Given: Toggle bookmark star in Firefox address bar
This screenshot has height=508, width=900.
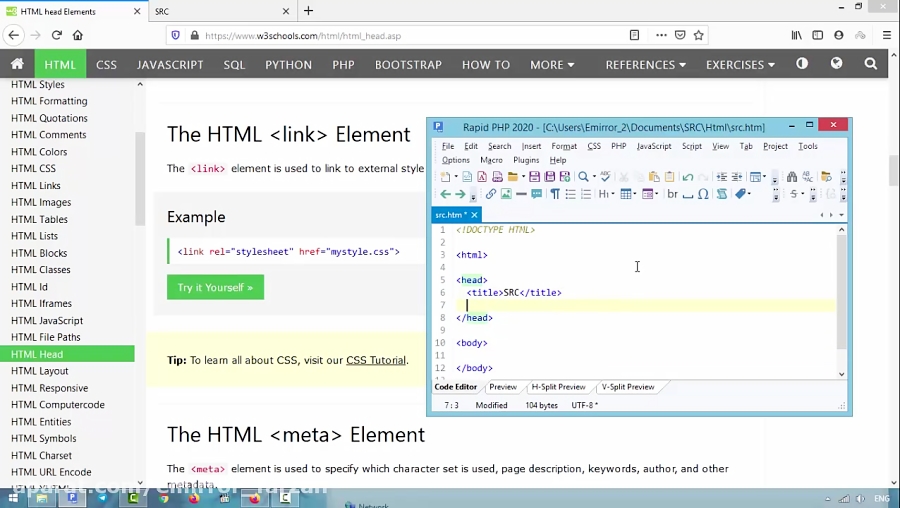Looking at the screenshot, I should (x=699, y=36).
